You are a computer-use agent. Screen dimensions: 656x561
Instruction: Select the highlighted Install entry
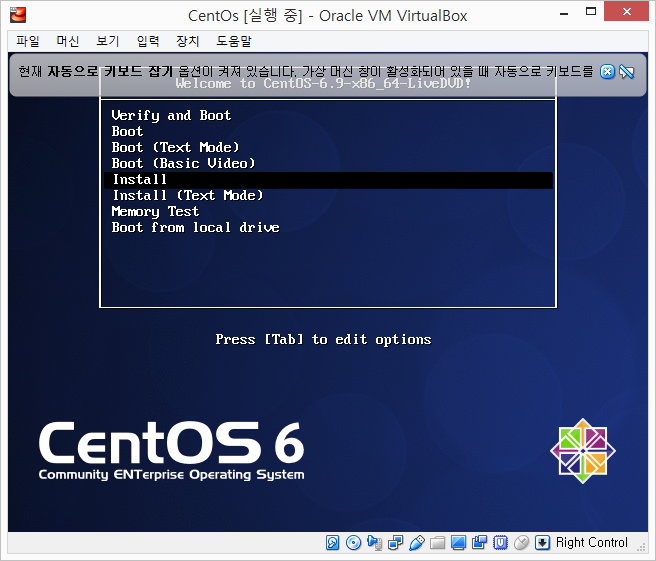[x=328, y=180]
